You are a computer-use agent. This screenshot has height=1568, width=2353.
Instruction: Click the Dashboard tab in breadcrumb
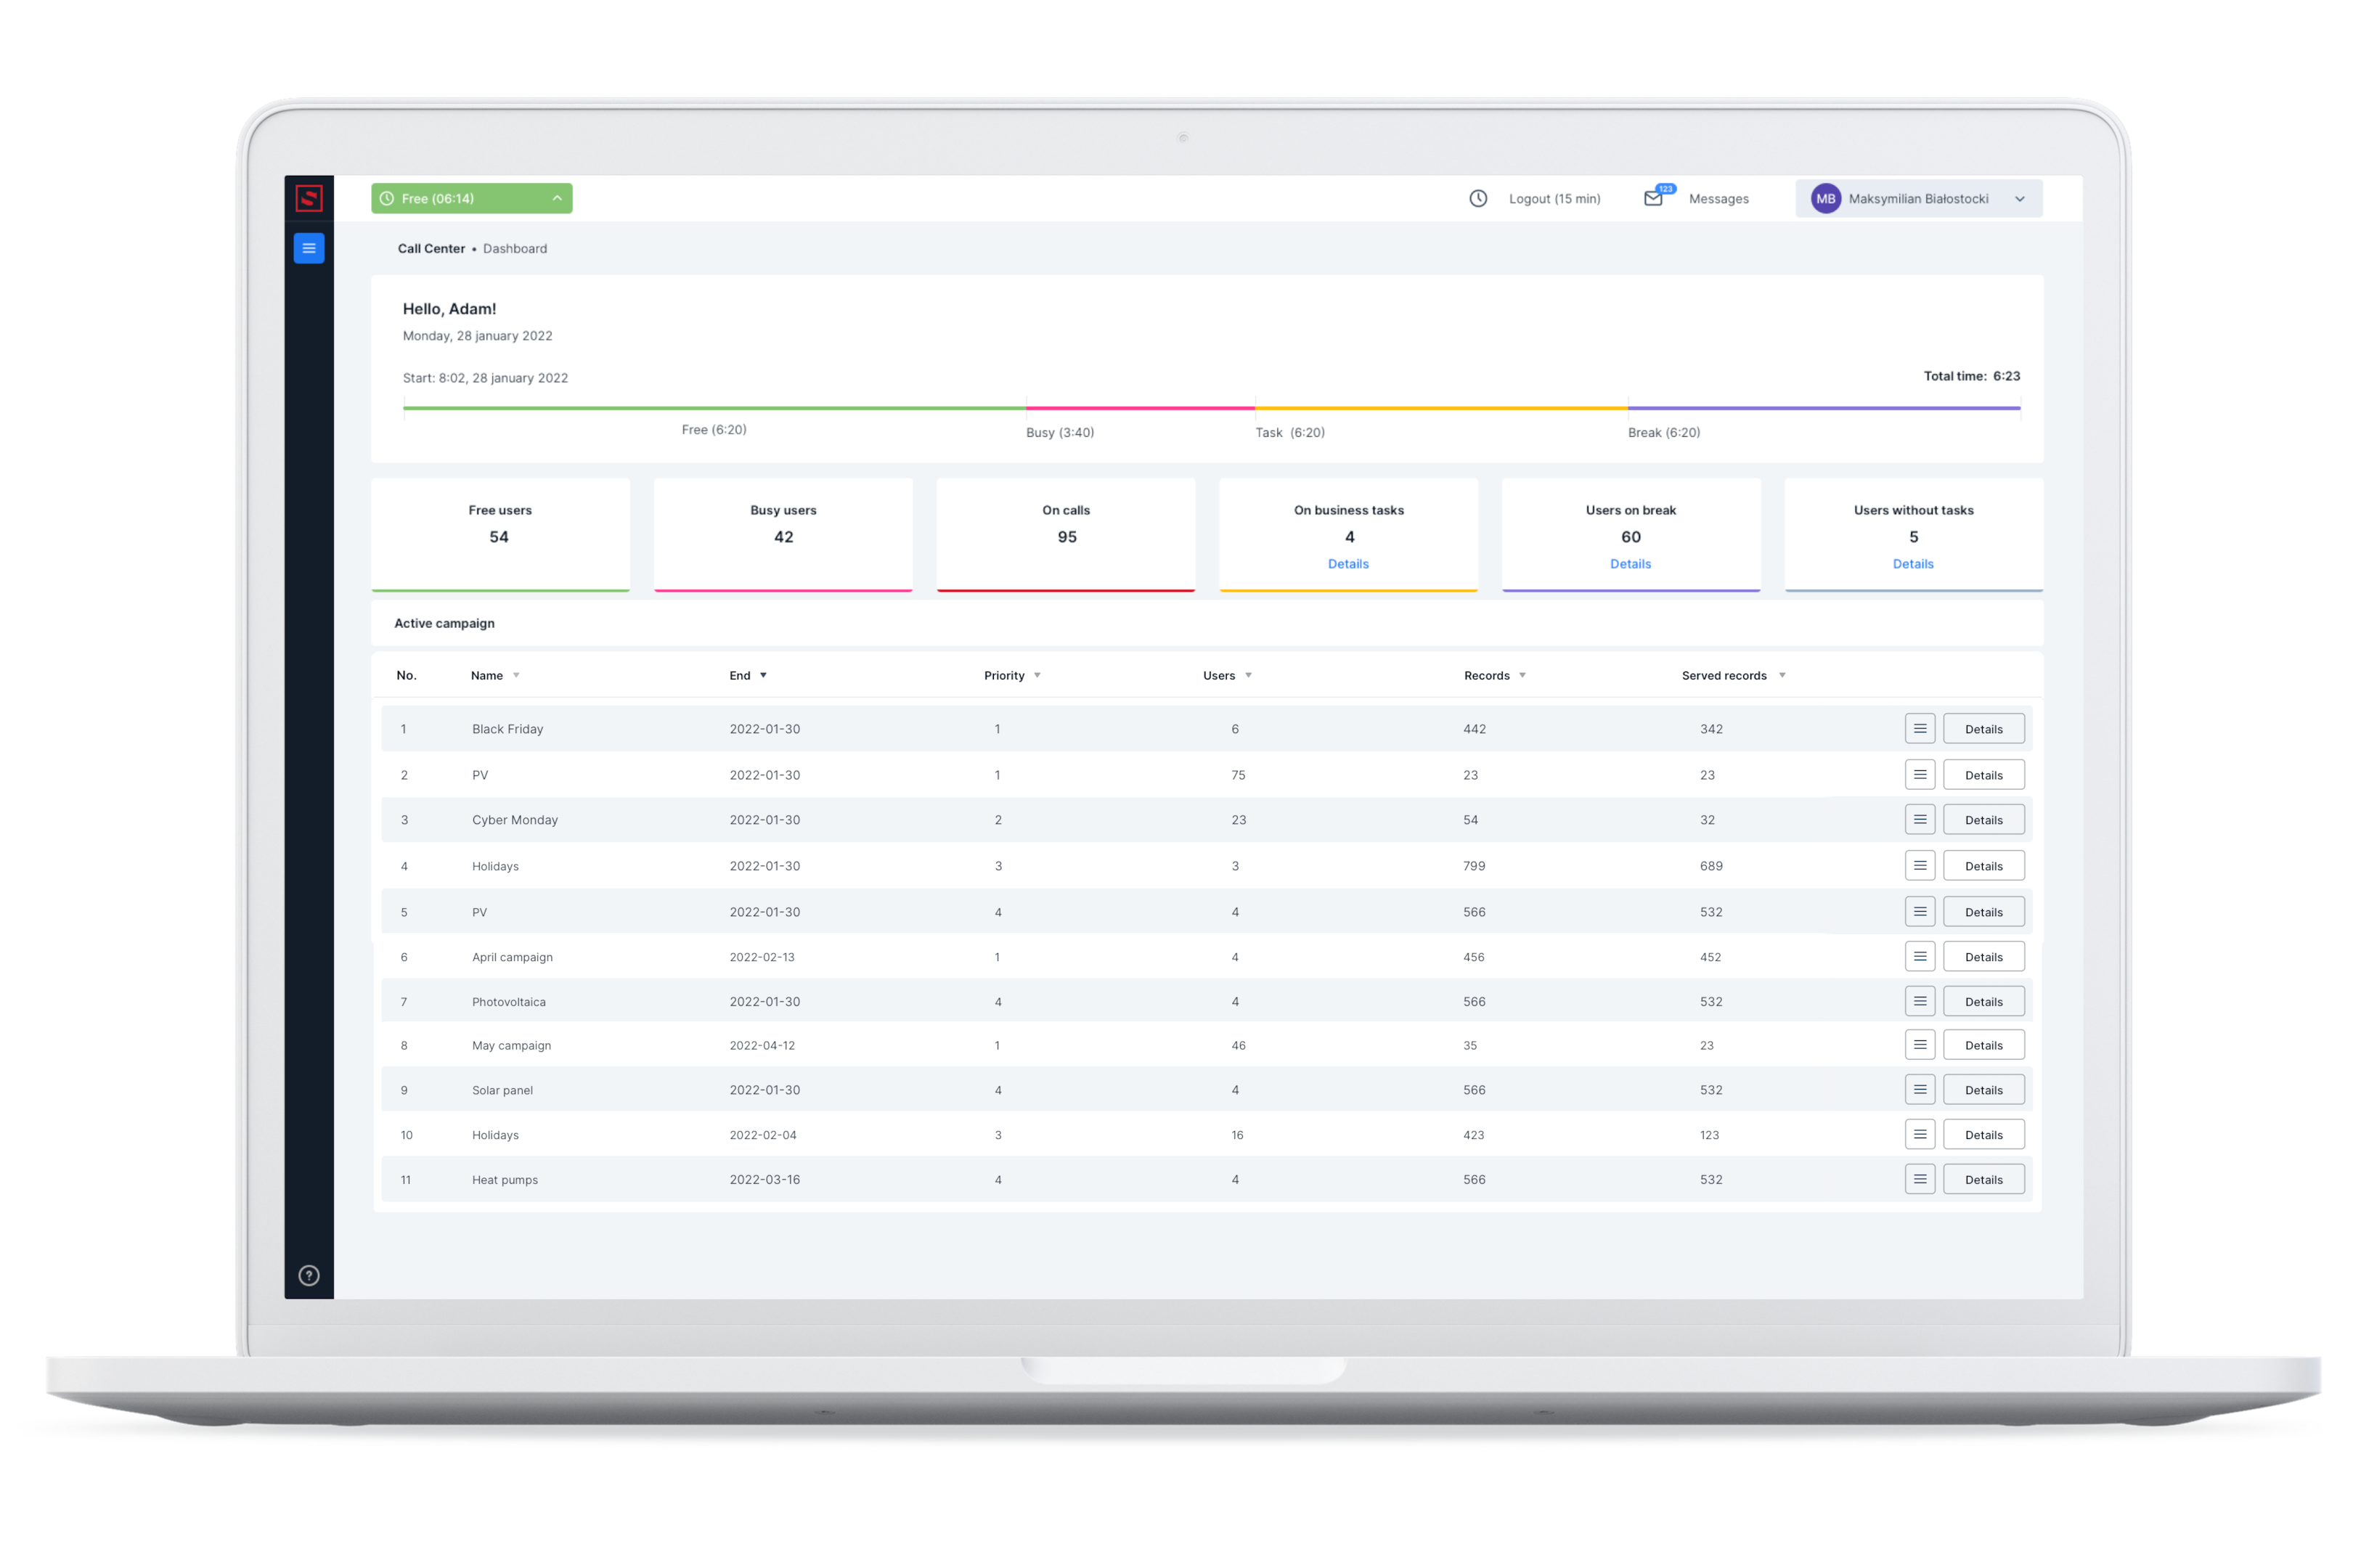coord(518,247)
